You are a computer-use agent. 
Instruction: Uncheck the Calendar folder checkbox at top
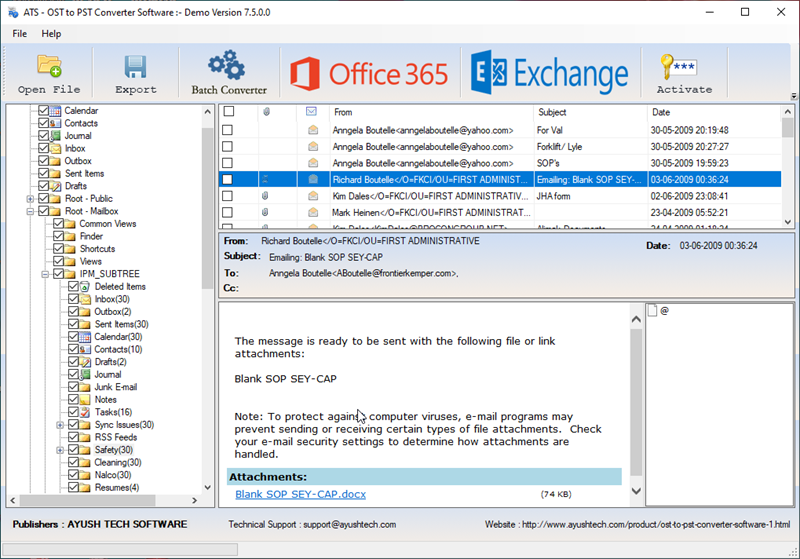coord(44,111)
